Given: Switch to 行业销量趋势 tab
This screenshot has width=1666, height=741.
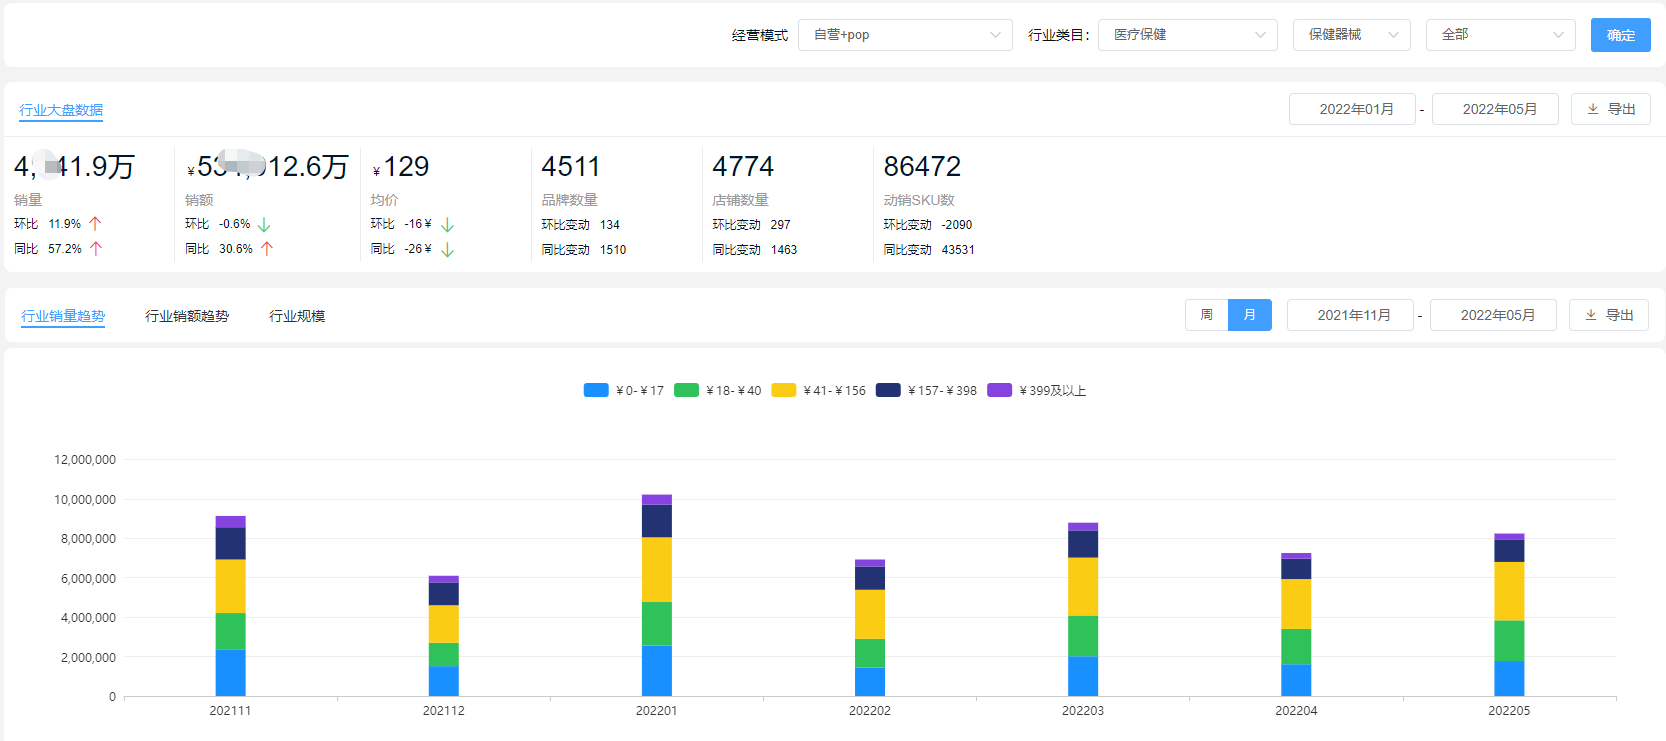Looking at the screenshot, I should (63, 316).
